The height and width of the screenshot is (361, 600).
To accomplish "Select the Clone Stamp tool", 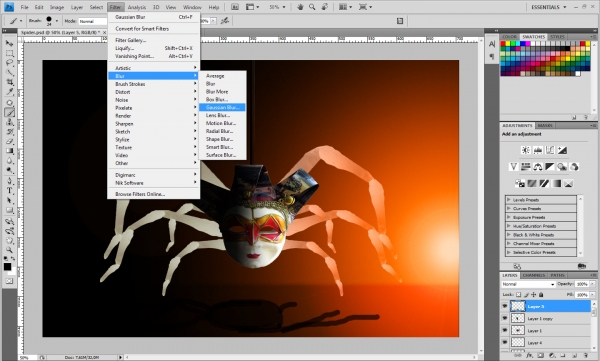I will tap(10, 123).
